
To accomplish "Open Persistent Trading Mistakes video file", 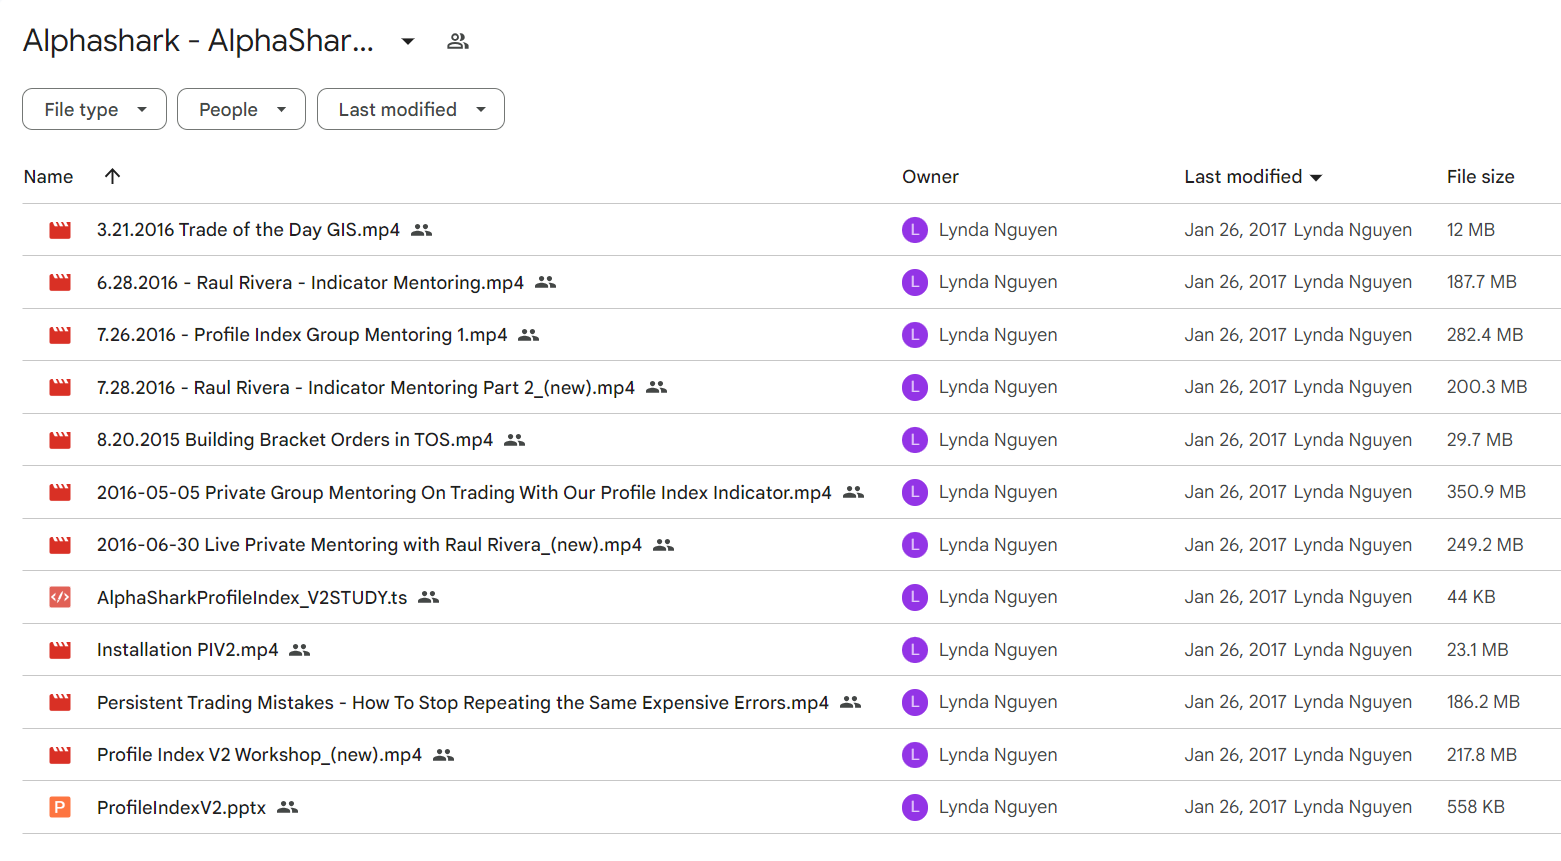I will coord(463,702).
